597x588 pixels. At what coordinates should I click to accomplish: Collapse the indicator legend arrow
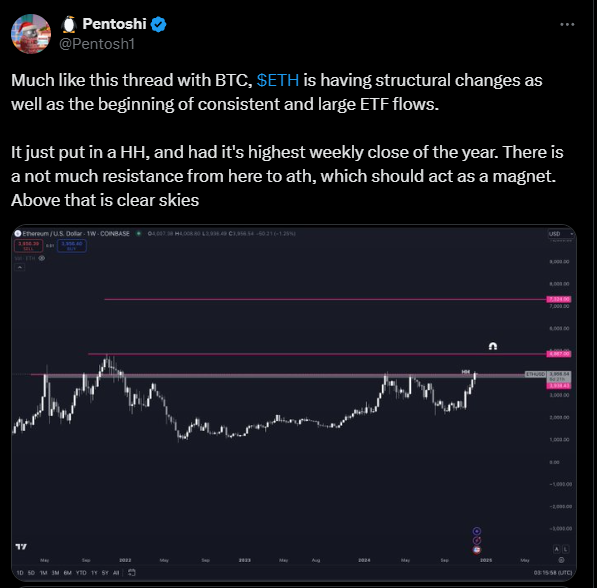(20, 267)
